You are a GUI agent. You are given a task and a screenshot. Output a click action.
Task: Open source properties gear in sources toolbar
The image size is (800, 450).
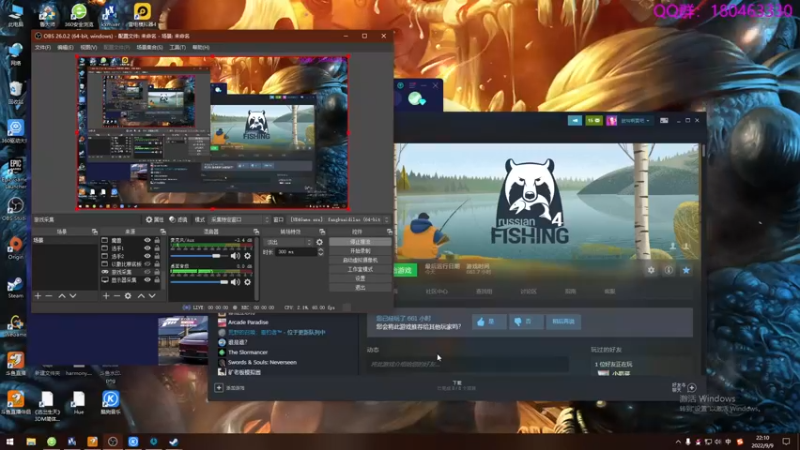128,296
